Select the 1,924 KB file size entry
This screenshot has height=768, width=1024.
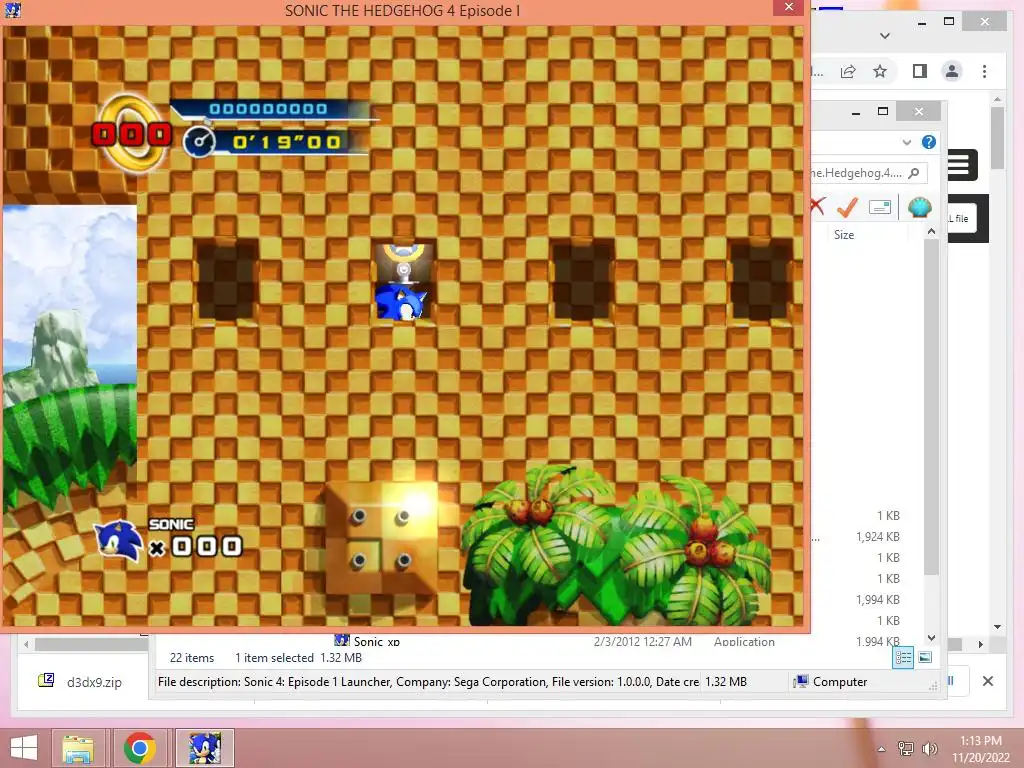[x=878, y=537]
